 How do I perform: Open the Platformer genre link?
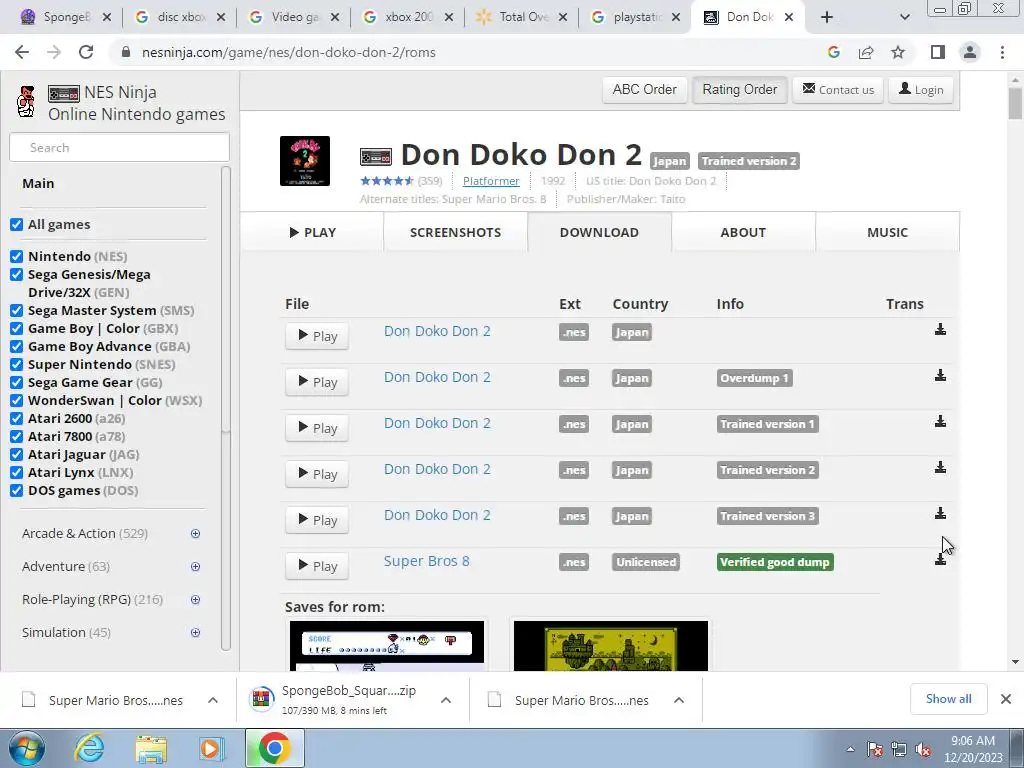click(491, 181)
